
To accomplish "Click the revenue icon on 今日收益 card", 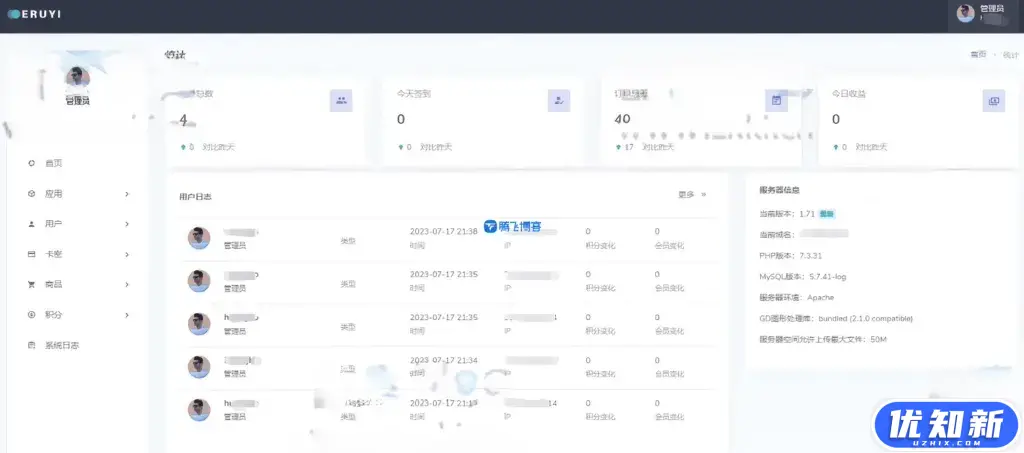I will tap(993, 100).
